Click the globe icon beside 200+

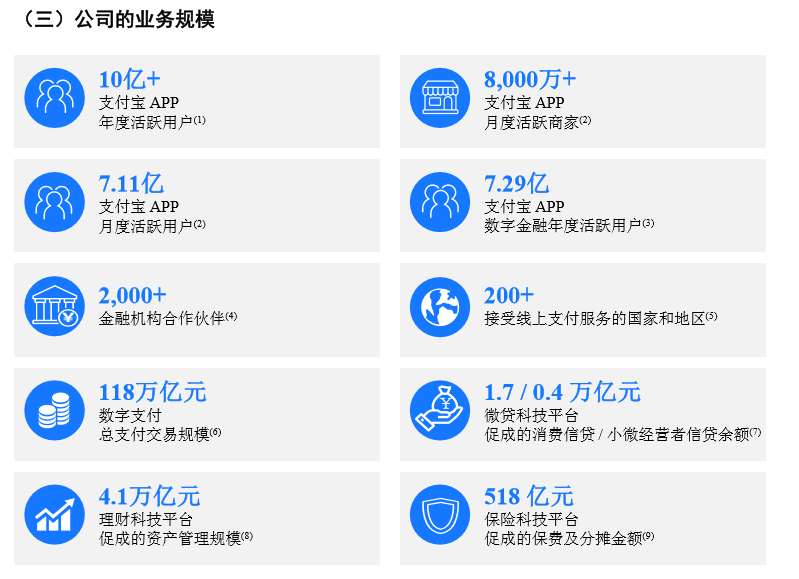coord(440,306)
